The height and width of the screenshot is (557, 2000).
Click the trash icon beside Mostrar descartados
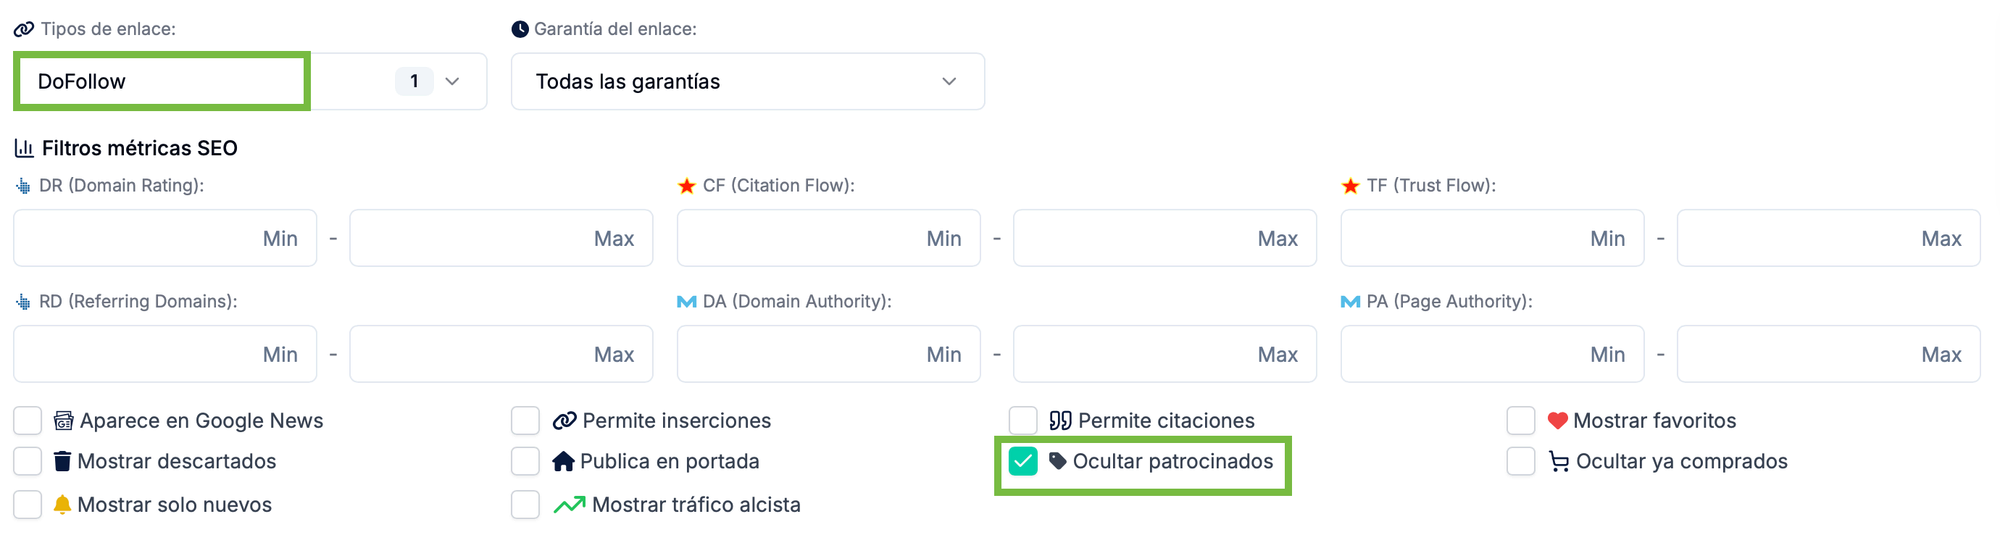(62, 461)
